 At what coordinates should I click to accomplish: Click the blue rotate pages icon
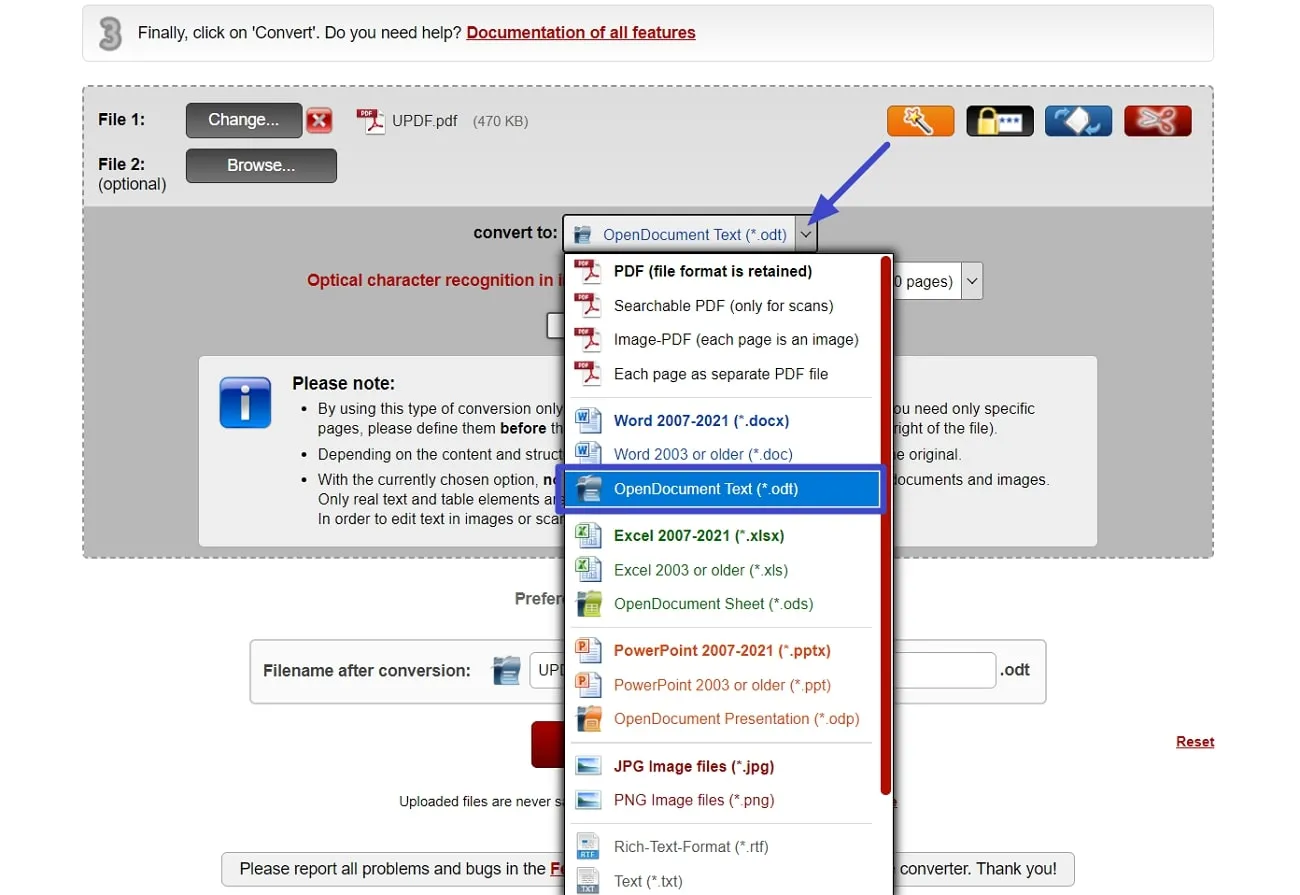(1078, 120)
